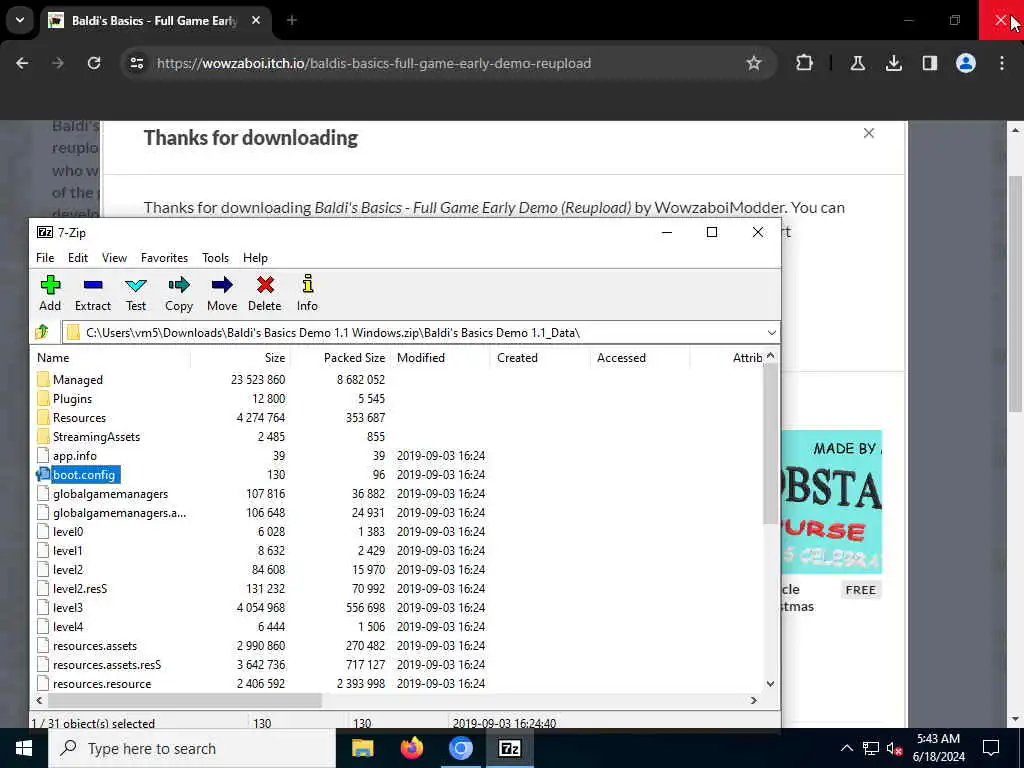The image size is (1024, 768).
Task: Open a new Chrome tab
Action: tap(292, 20)
